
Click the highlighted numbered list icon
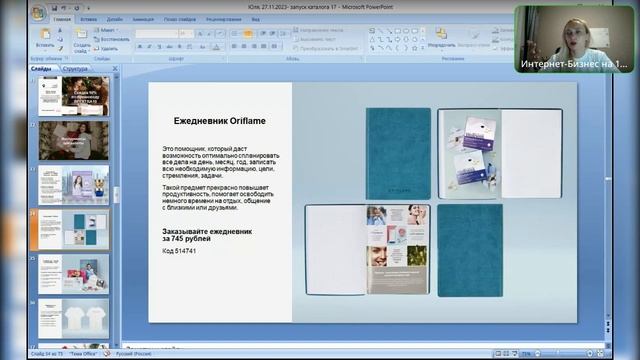pos(247,34)
